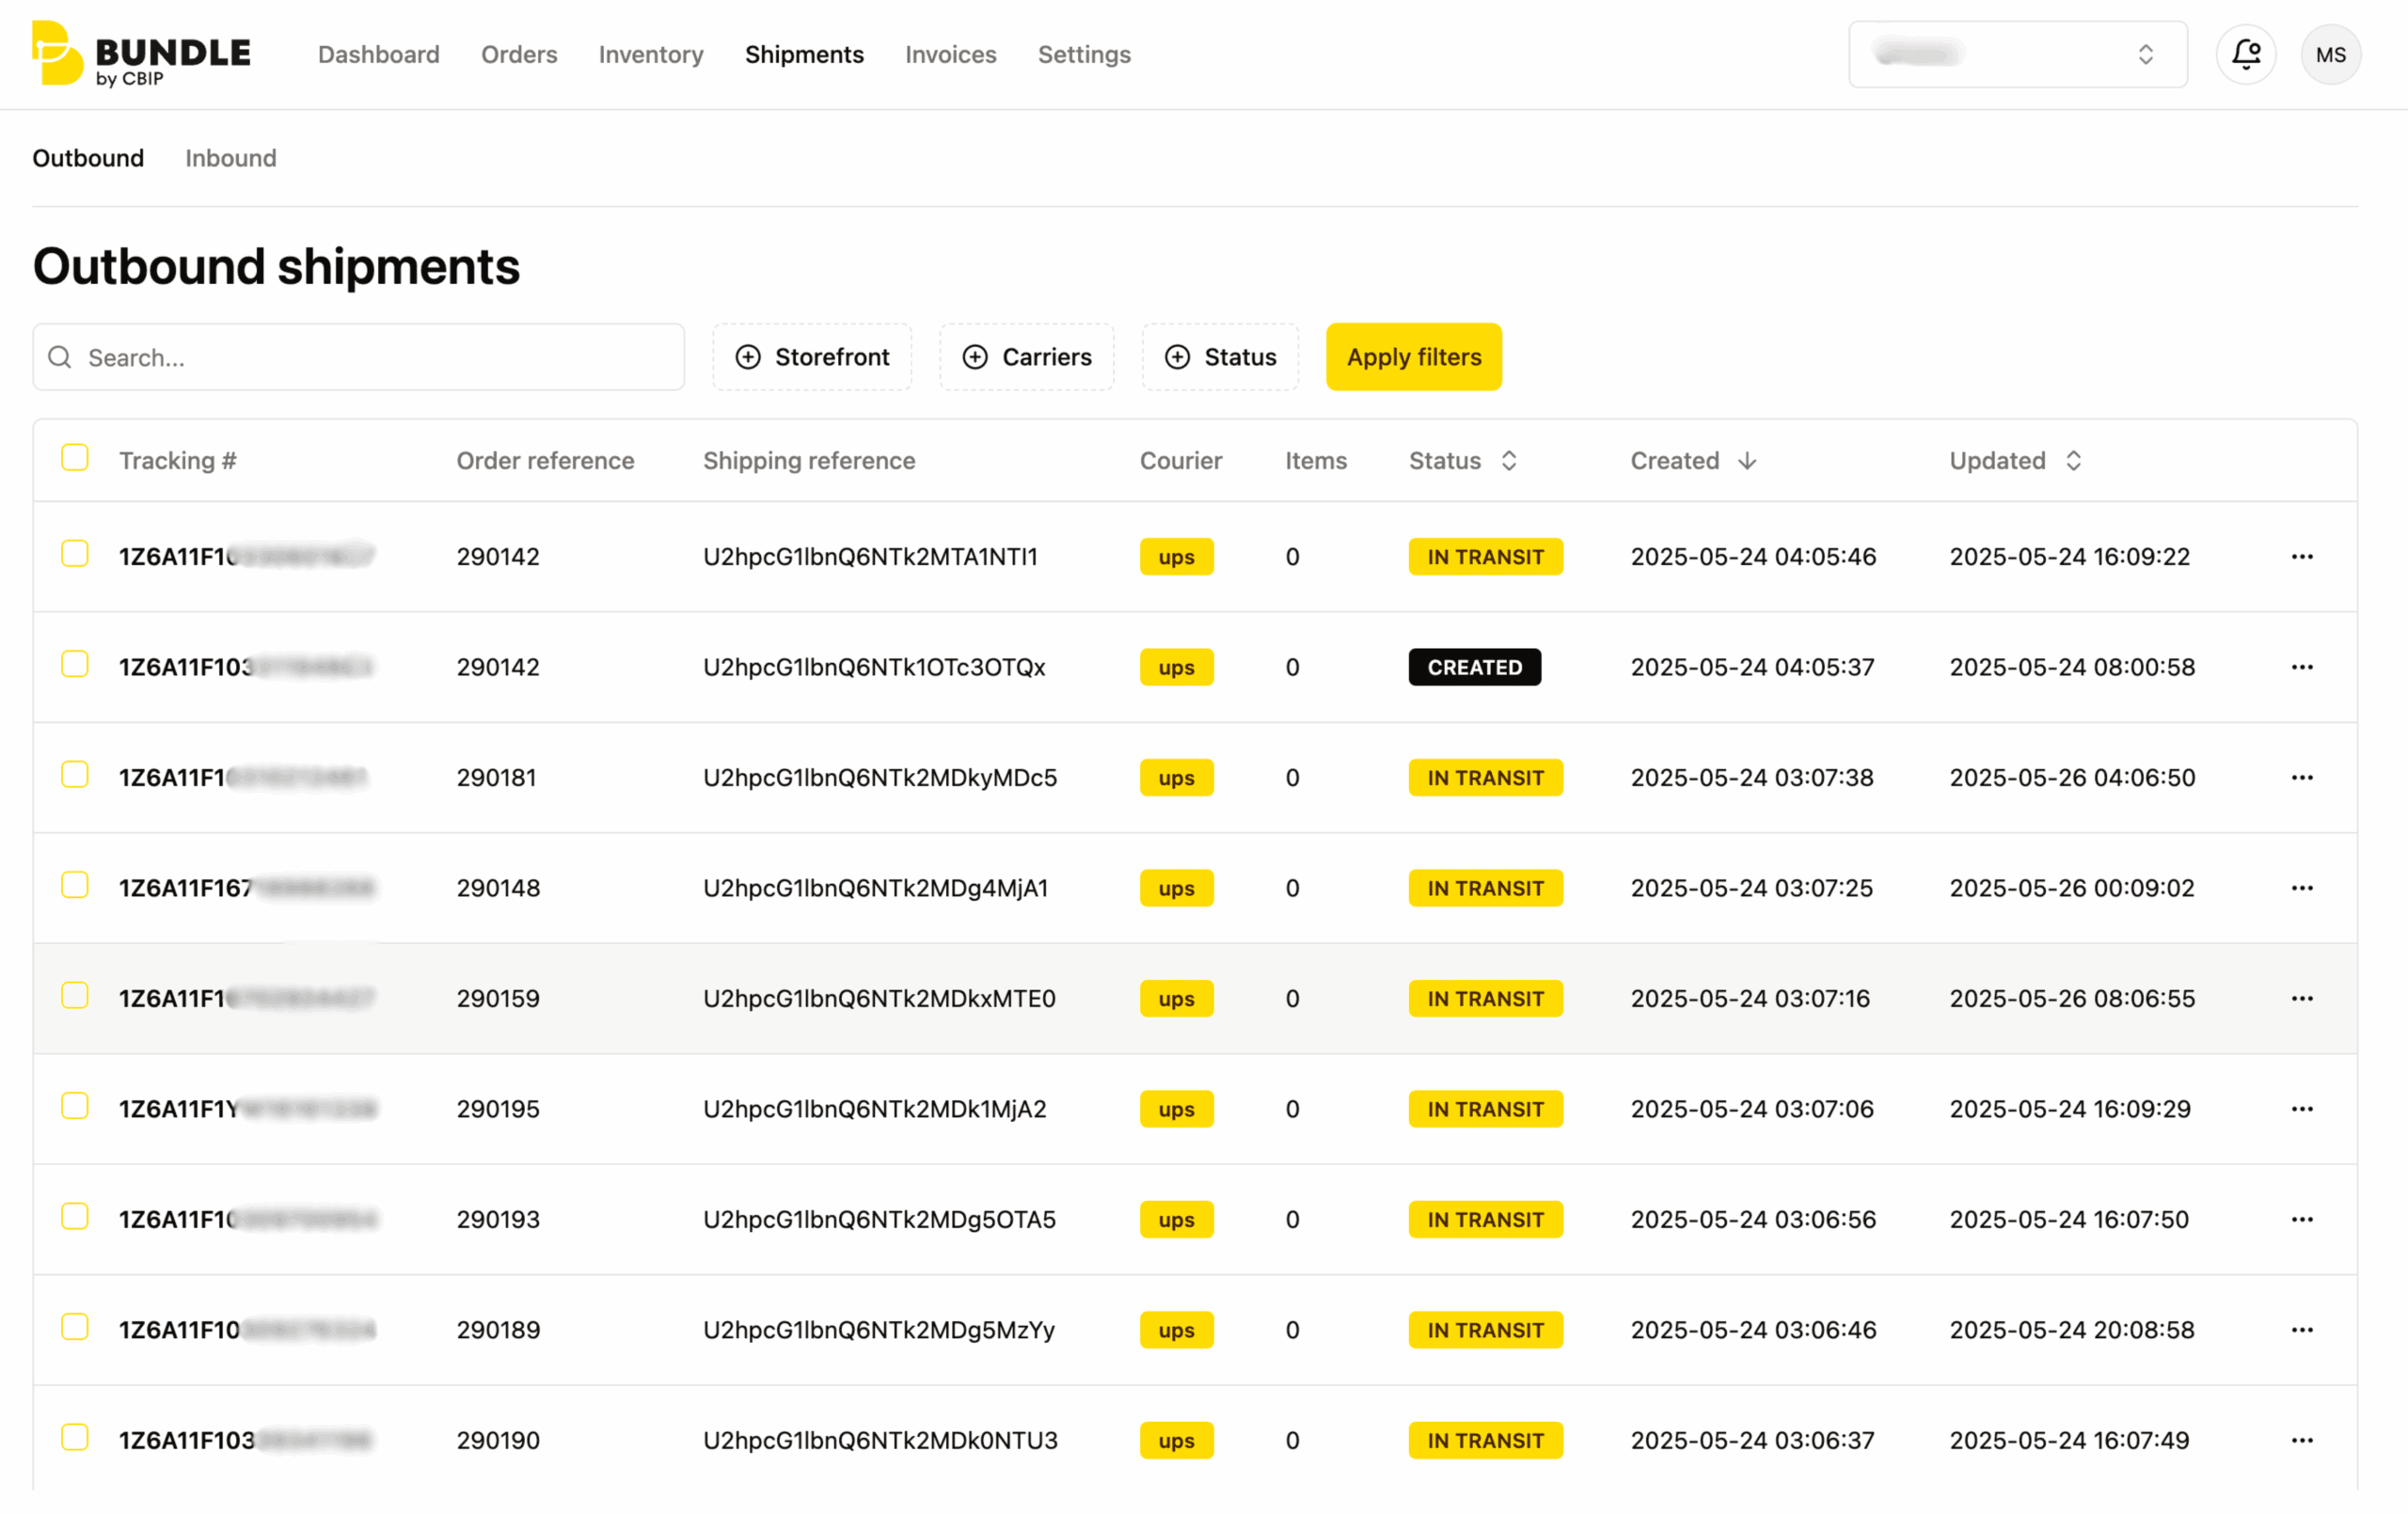Sort by Created column arrow

pyautogui.click(x=1746, y=460)
